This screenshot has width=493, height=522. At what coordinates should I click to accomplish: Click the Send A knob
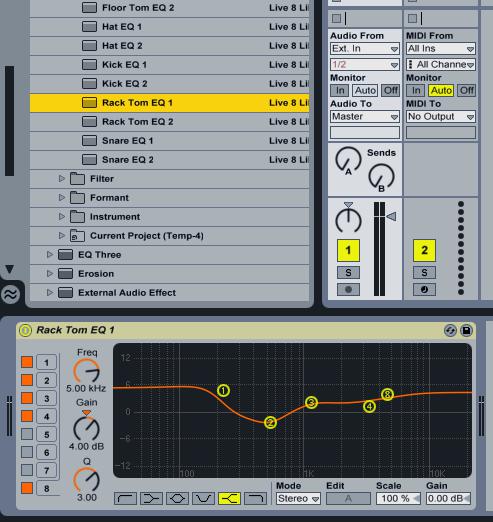(x=348, y=160)
